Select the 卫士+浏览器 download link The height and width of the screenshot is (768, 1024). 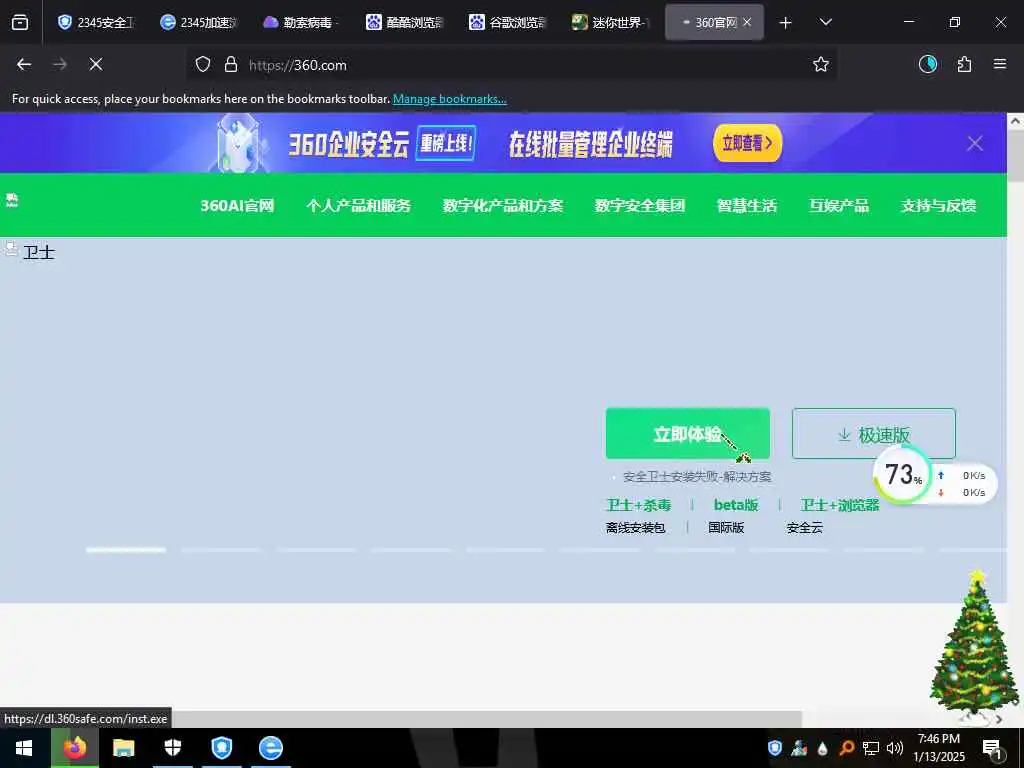coord(840,505)
